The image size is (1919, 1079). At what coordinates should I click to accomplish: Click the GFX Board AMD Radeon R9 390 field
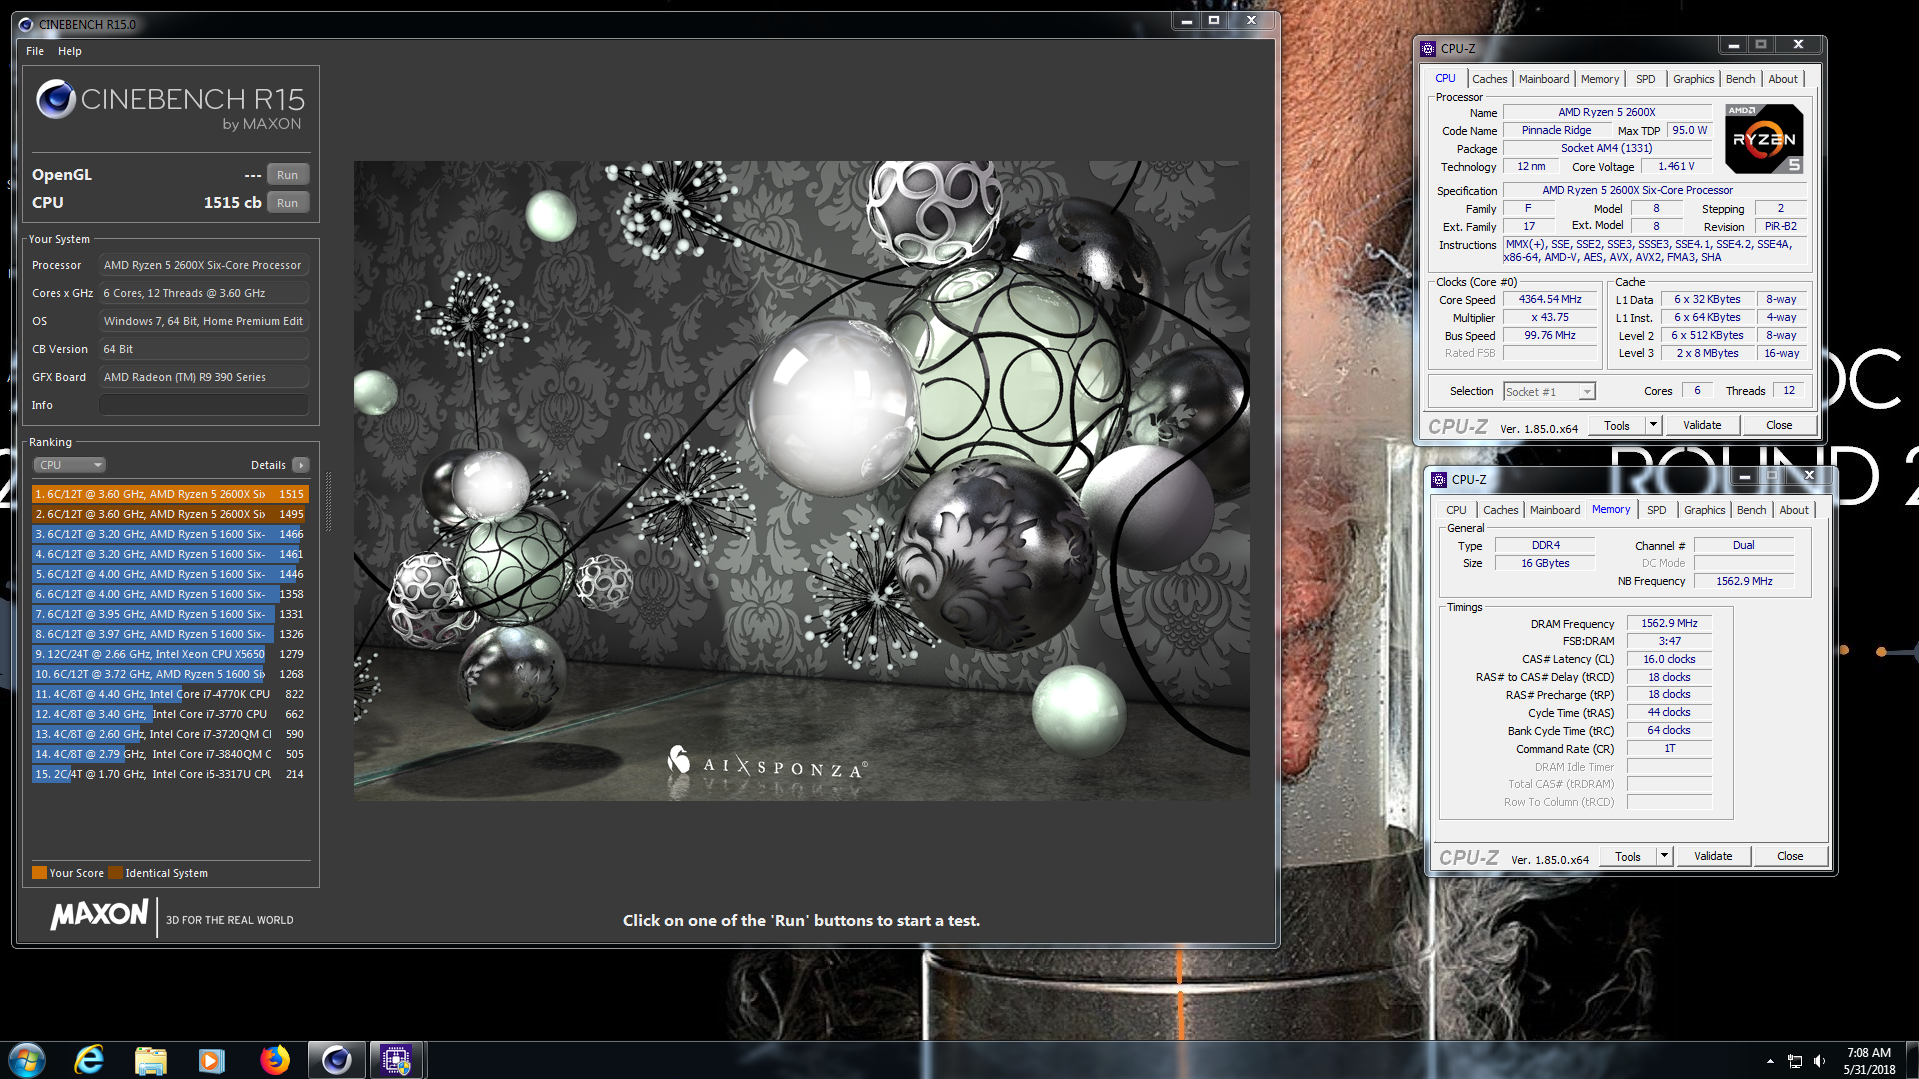204,377
